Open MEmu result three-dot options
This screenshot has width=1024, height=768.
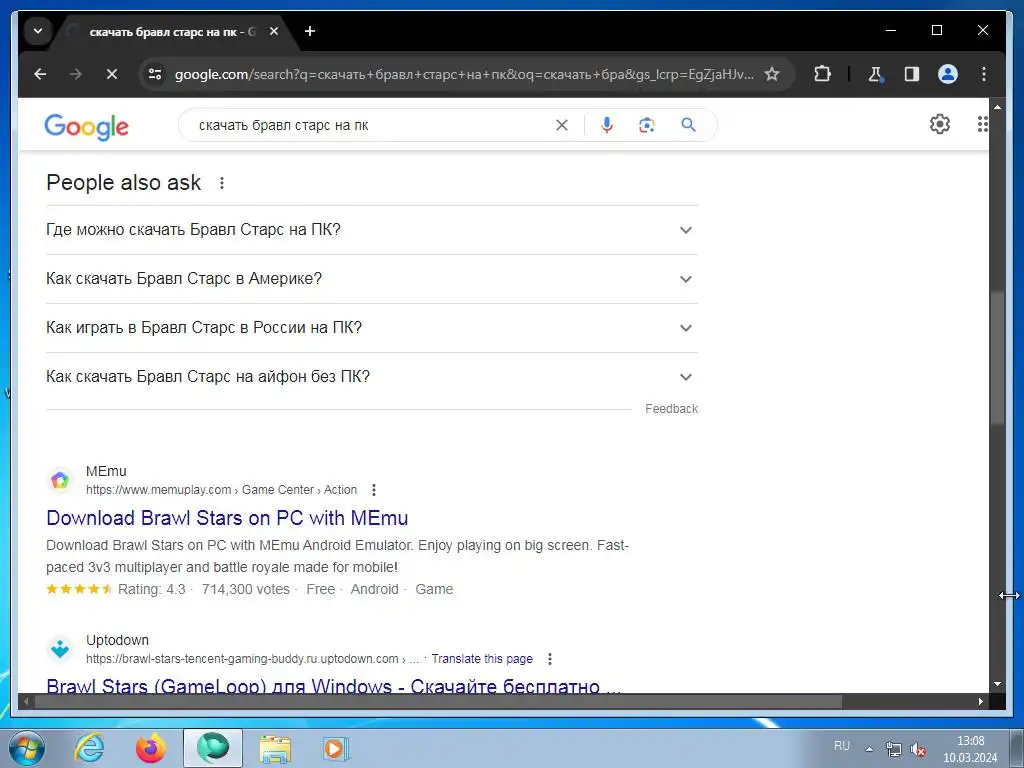click(374, 490)
